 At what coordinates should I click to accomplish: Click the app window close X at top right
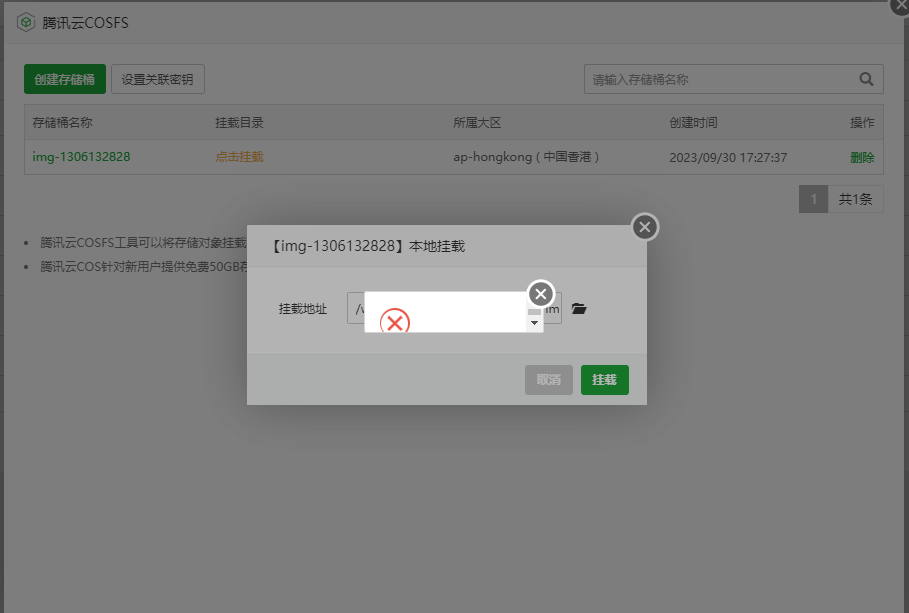pyautogui.click(x=899, y=7)
